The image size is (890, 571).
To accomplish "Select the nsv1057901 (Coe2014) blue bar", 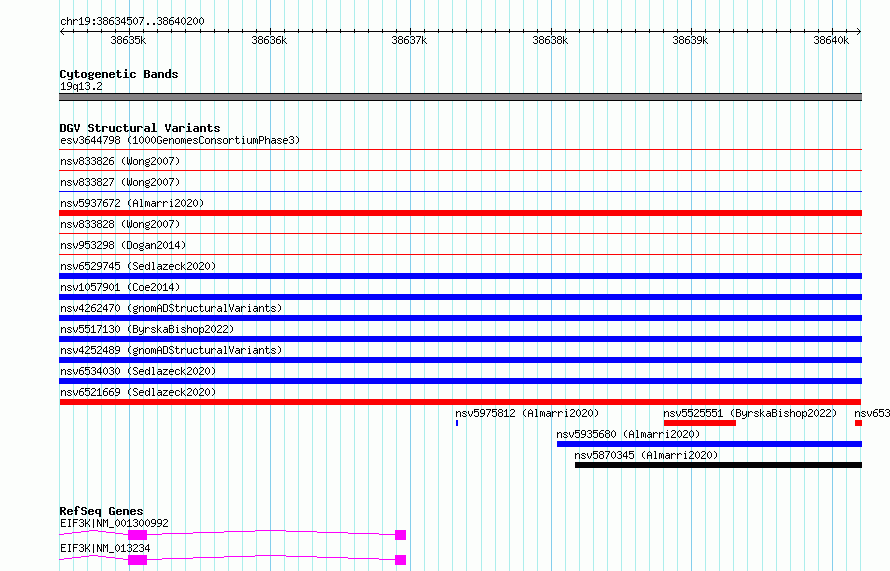I will 460,297.
